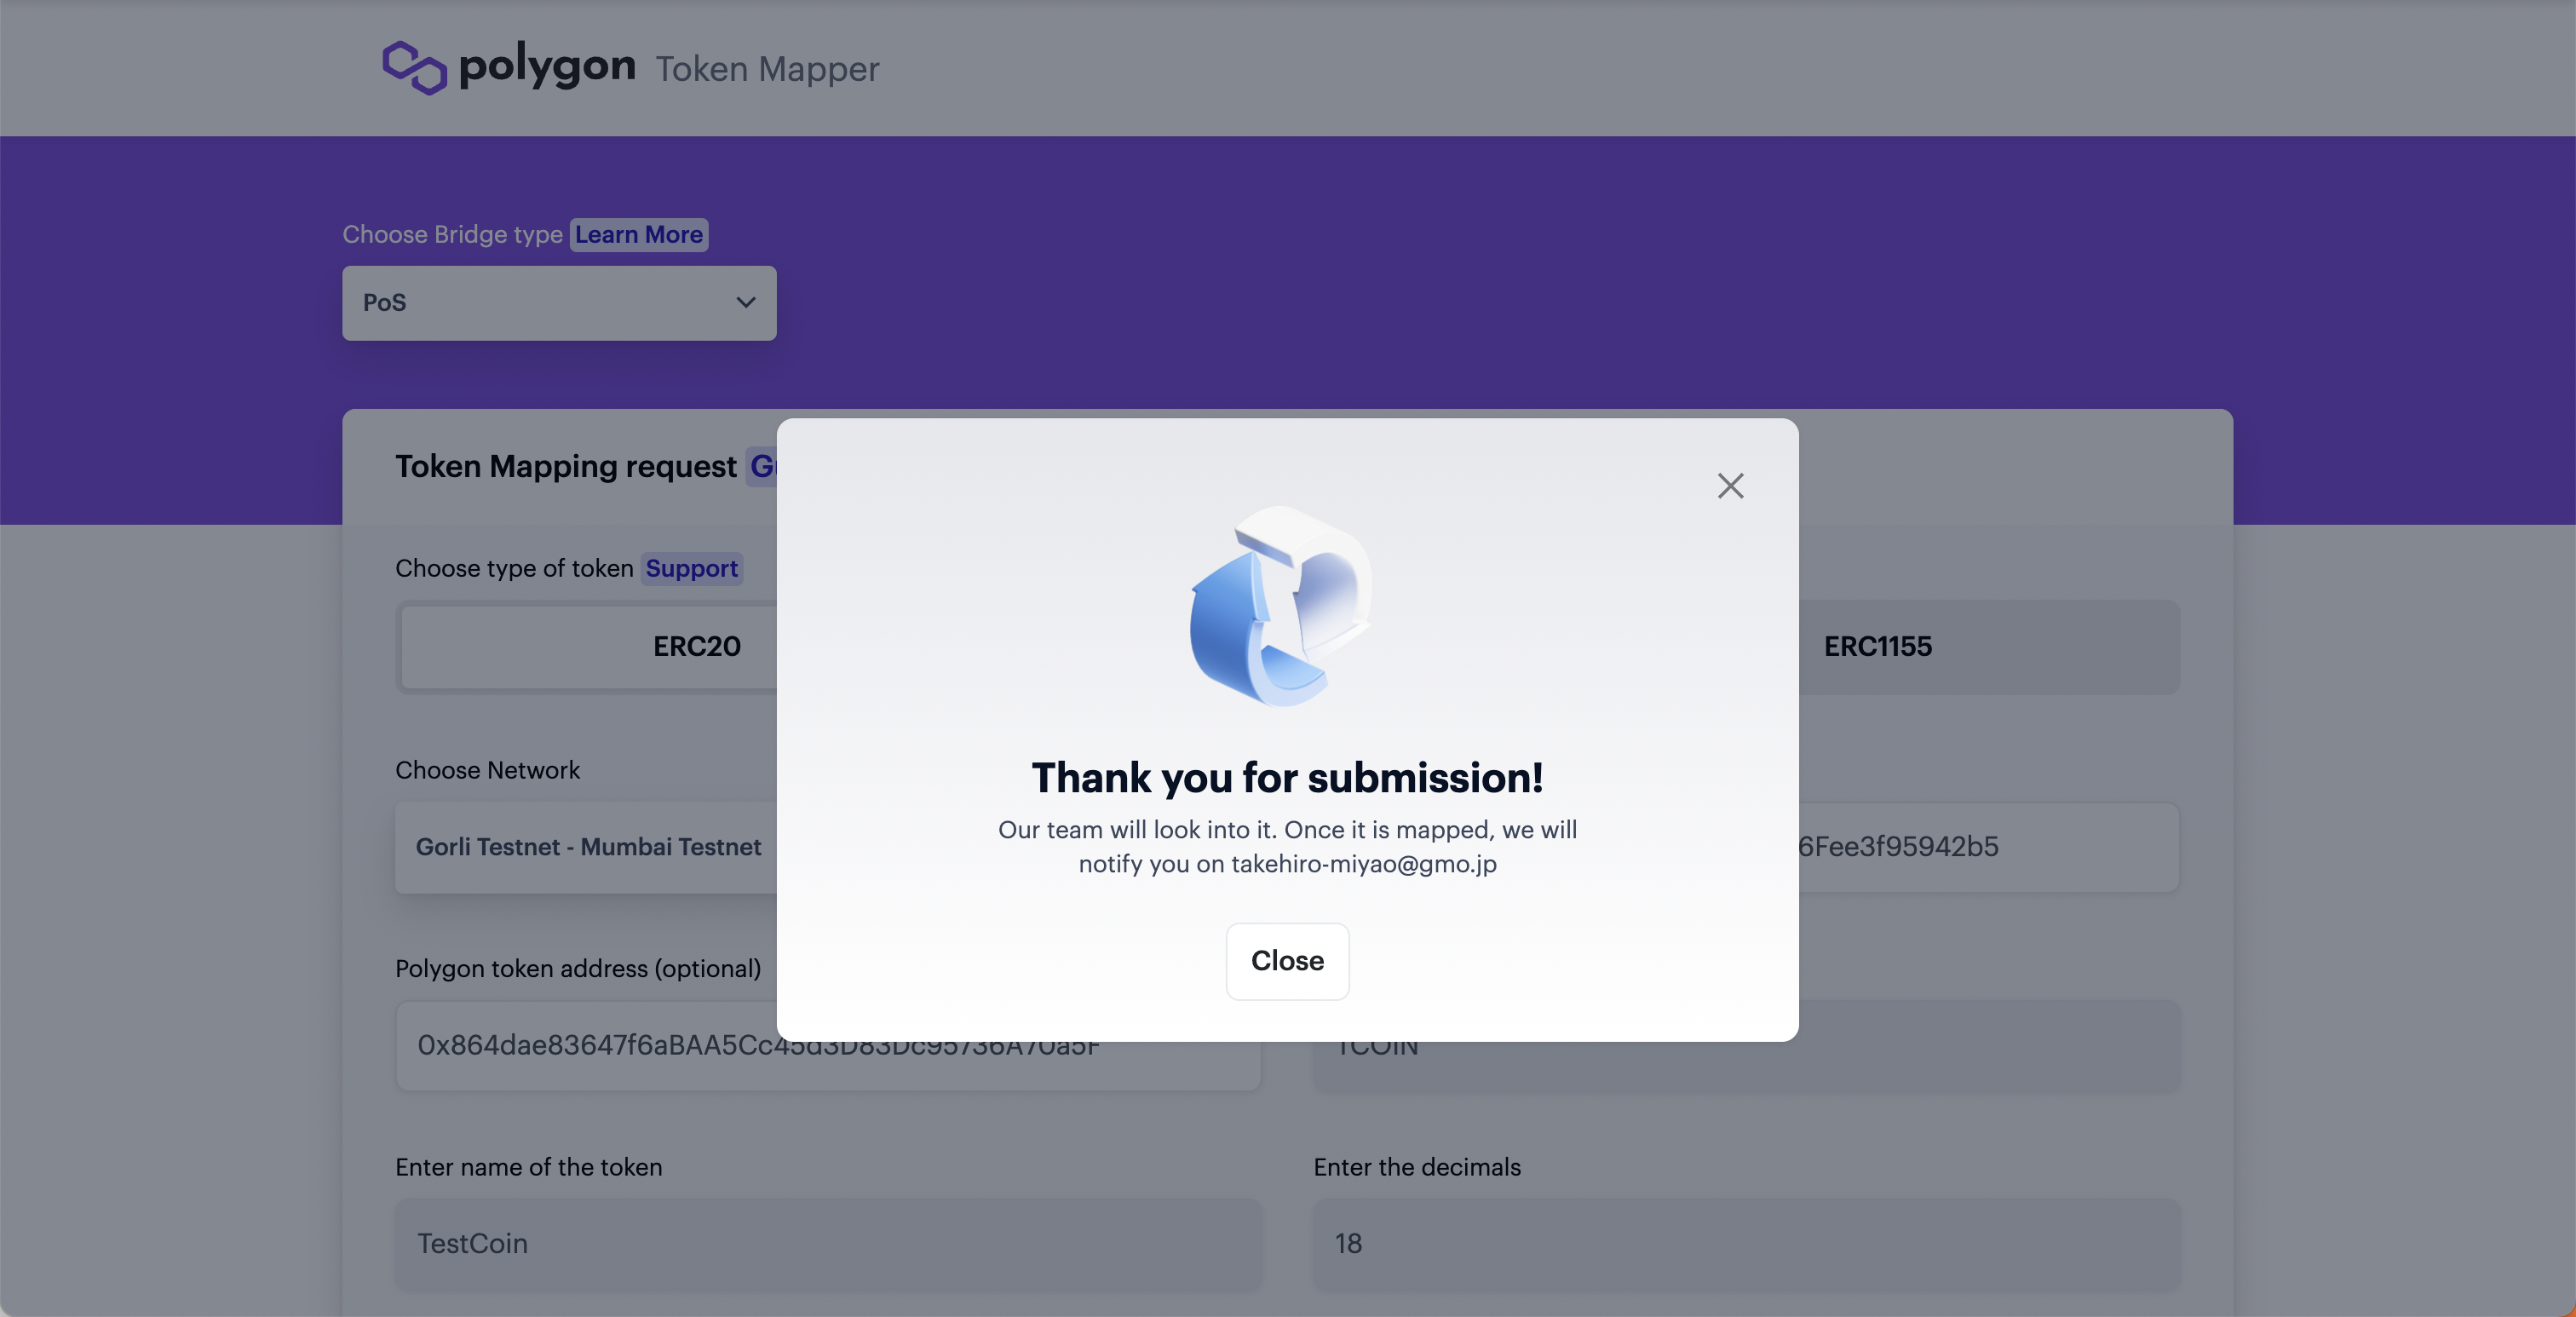Click the blue 3D illustration in the dialog
Image resolution: width=2576 pixels, height=1317 pixels.
click(x=1282, y=606)
